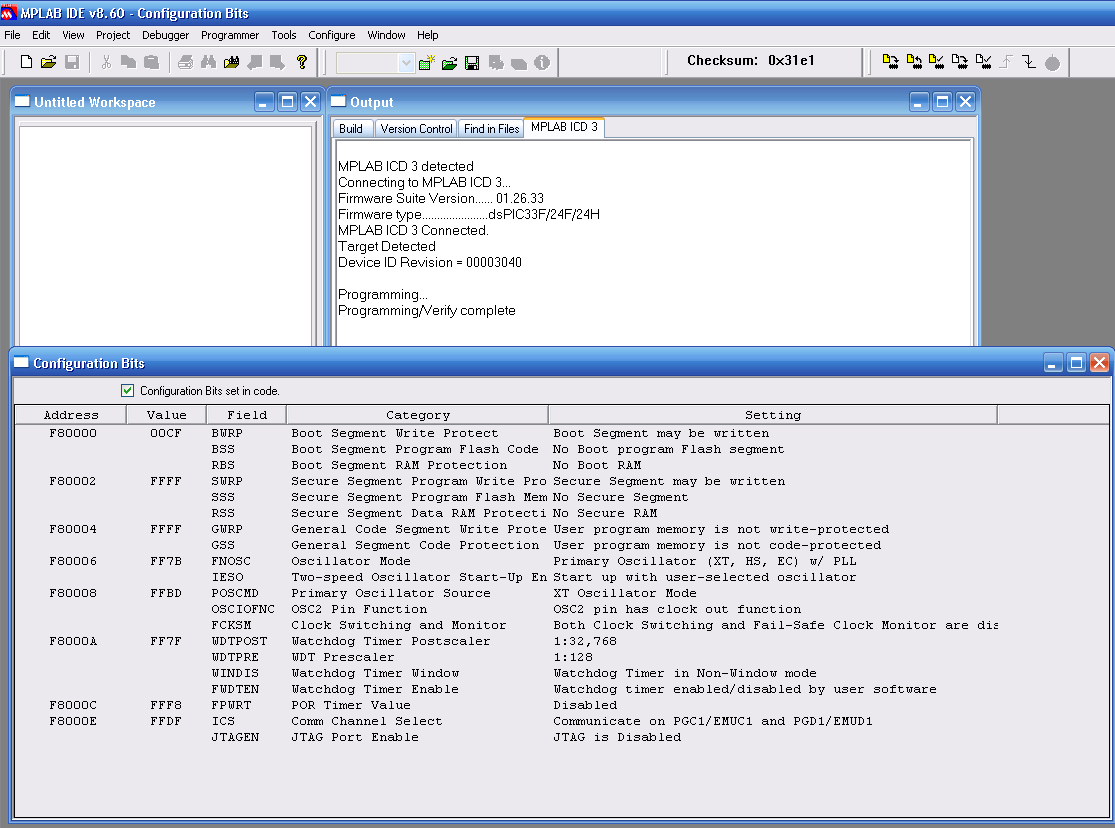Select the MPLAB ICD 3 output tab
This screenshot has width=1115, height=828.
pyautogui.click(x=564, y=127)
